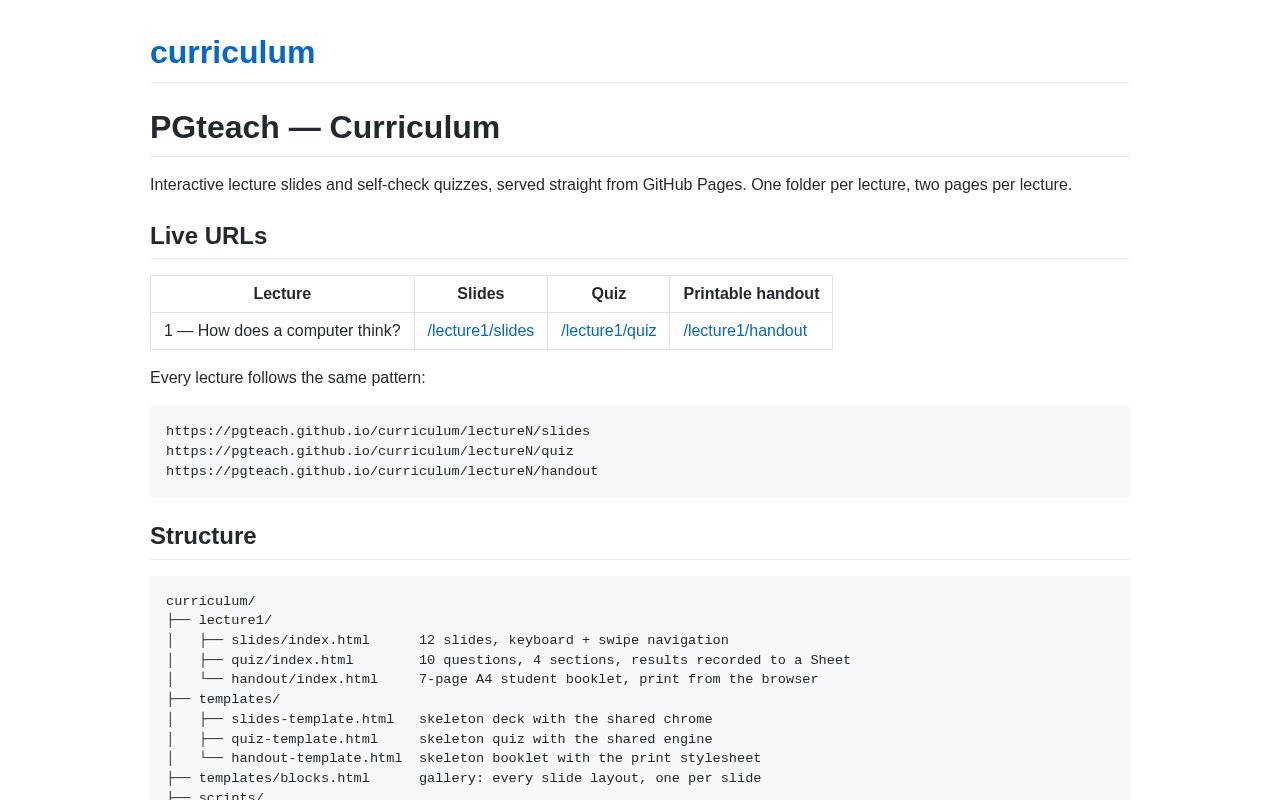1280x800 pixels.
Task: Open the /lecture1/slides link
Action: click(x=481, y=331)
